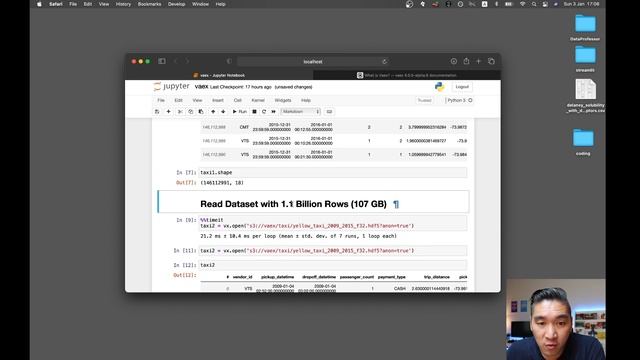Toggle Safari sidebar button

[162, 61]
